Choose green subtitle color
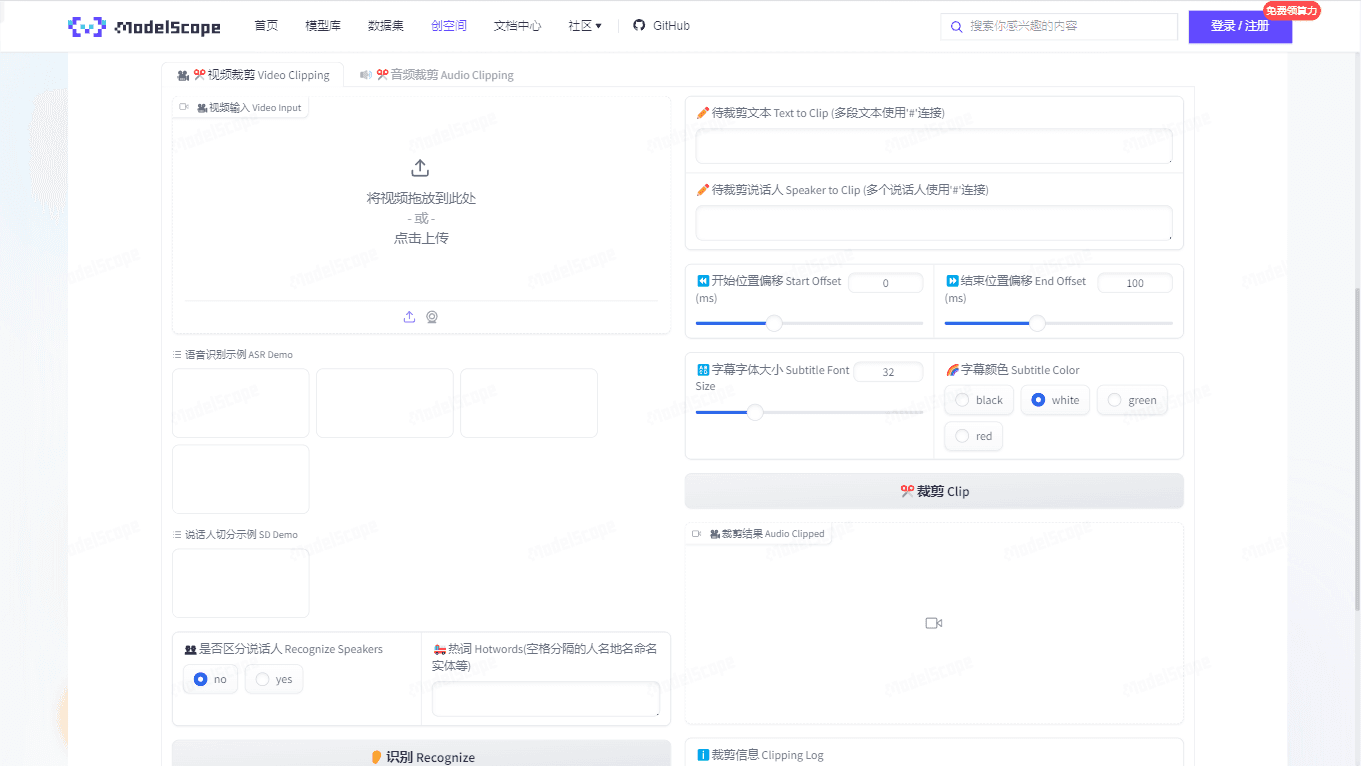The width and height of the screenshot is (1361, 766). click(1132, 400)
